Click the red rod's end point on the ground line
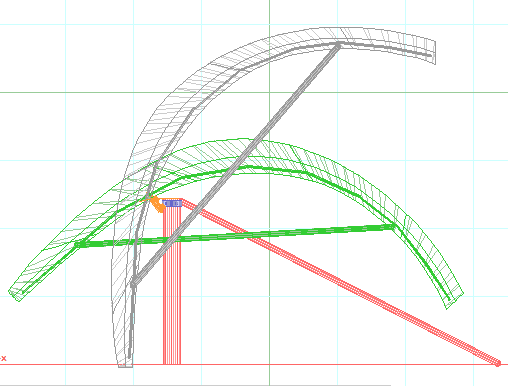 [498, 363]
